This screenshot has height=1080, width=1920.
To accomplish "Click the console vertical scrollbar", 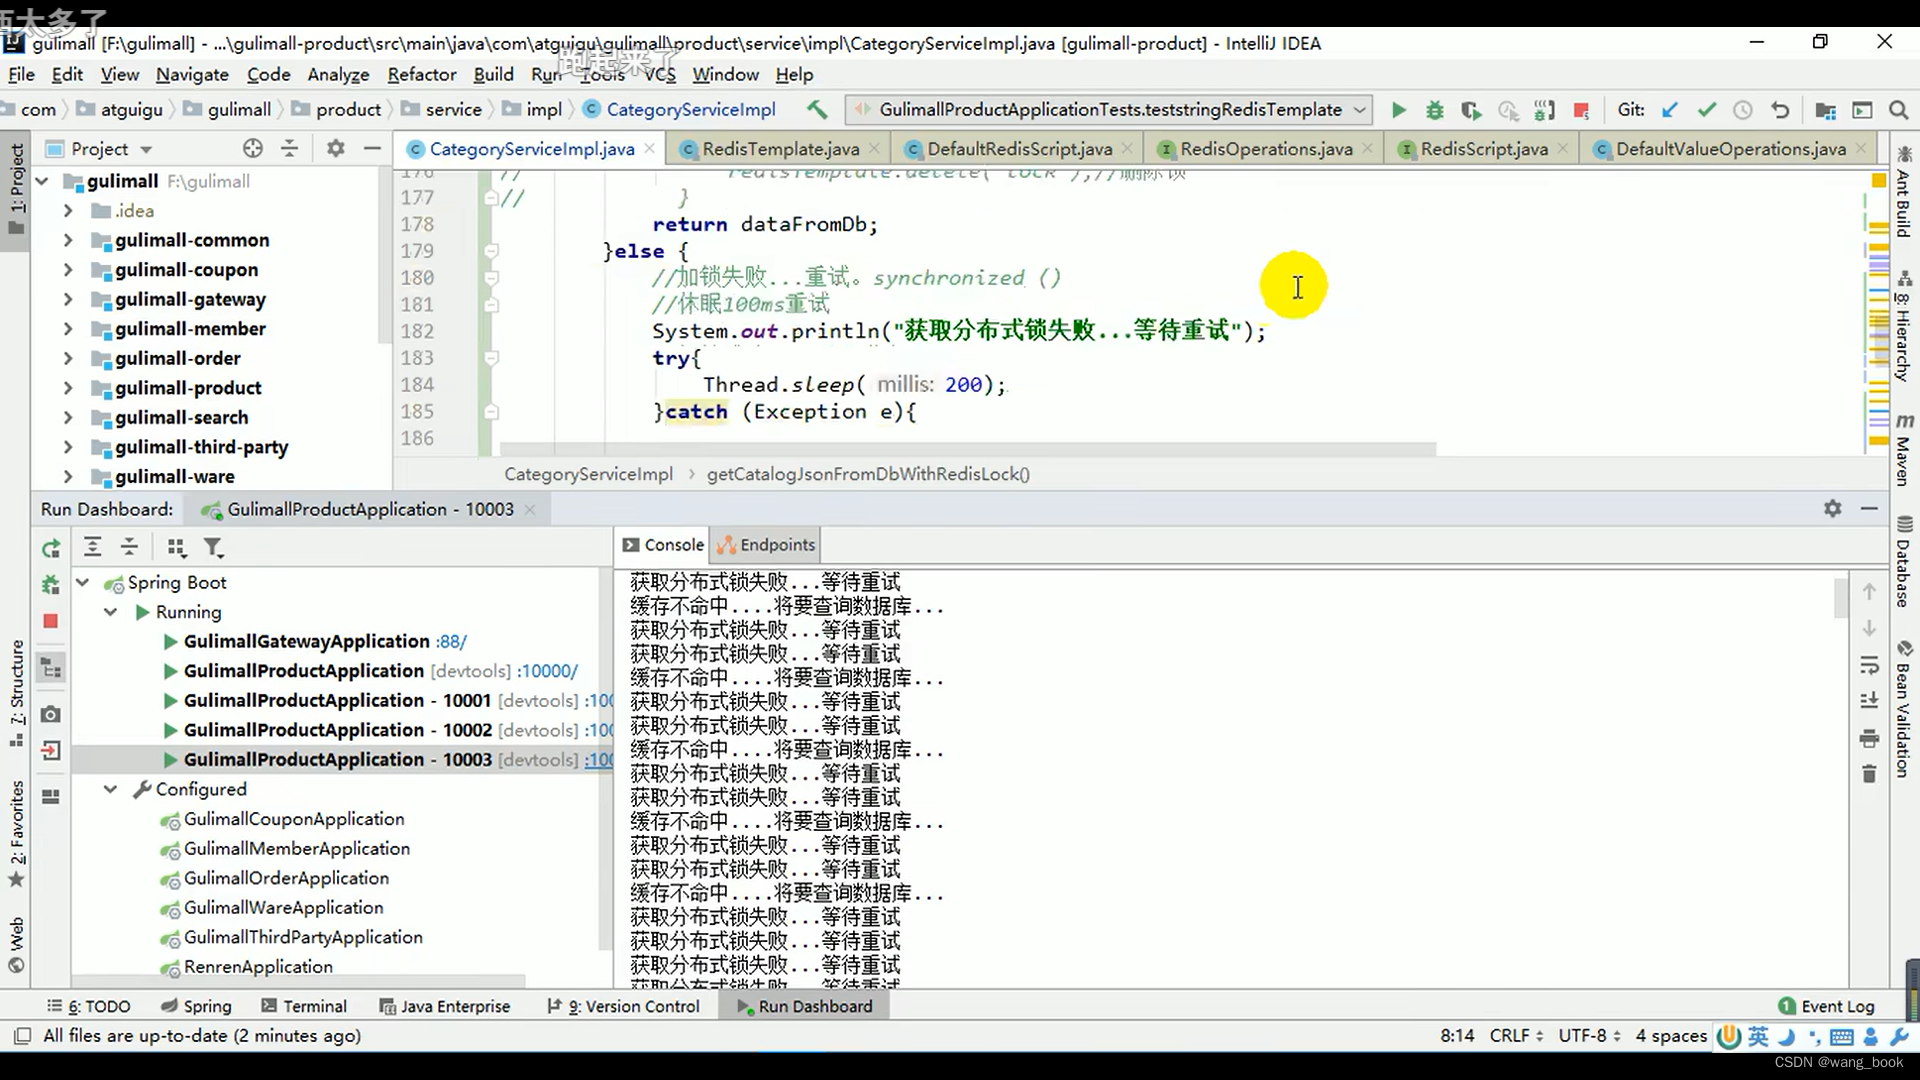I will [1840, 597].
